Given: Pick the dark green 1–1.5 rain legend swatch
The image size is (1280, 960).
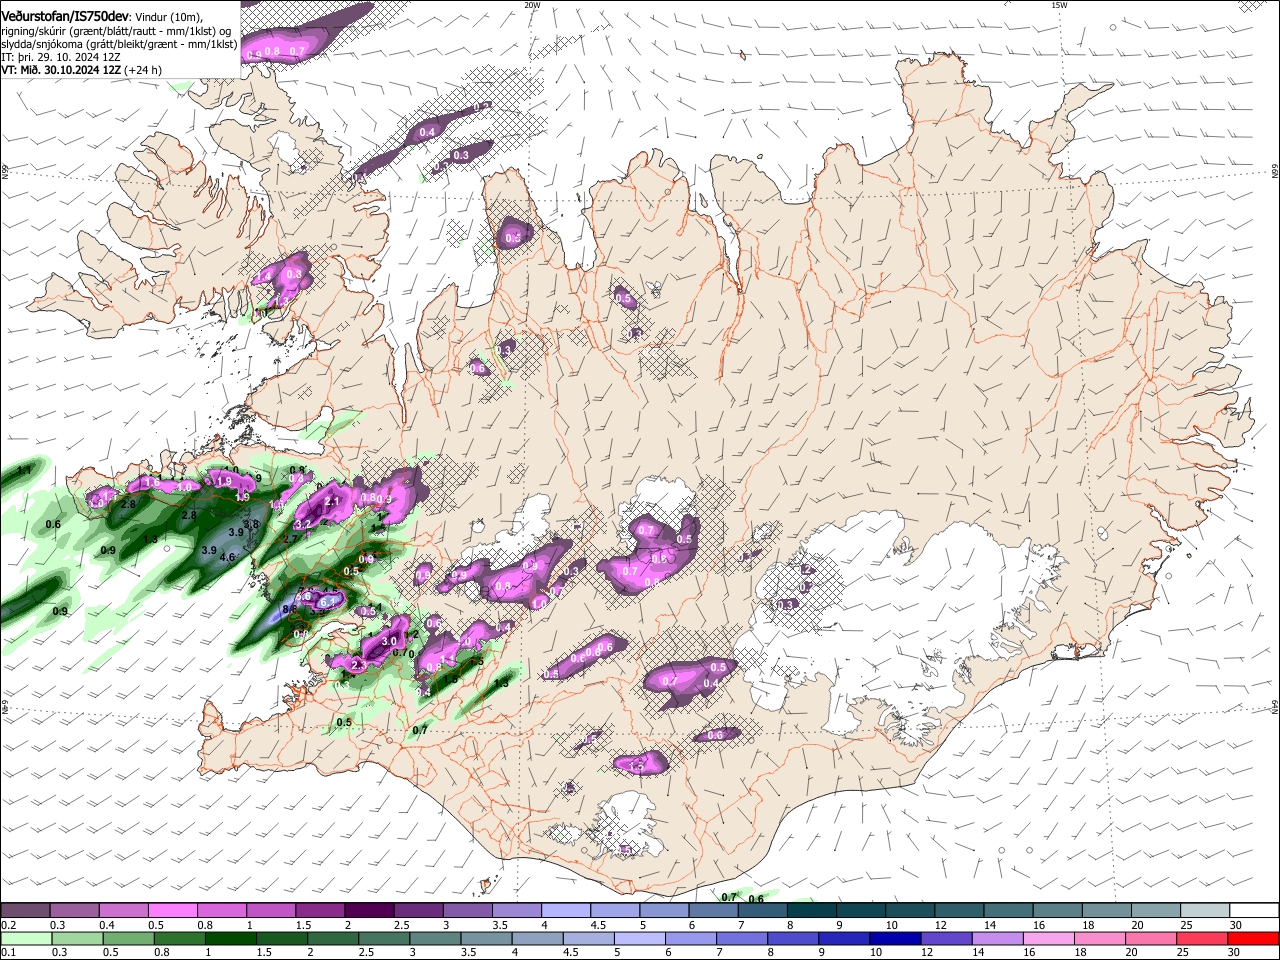Looking at the screenshot, I should coord(230,938).
